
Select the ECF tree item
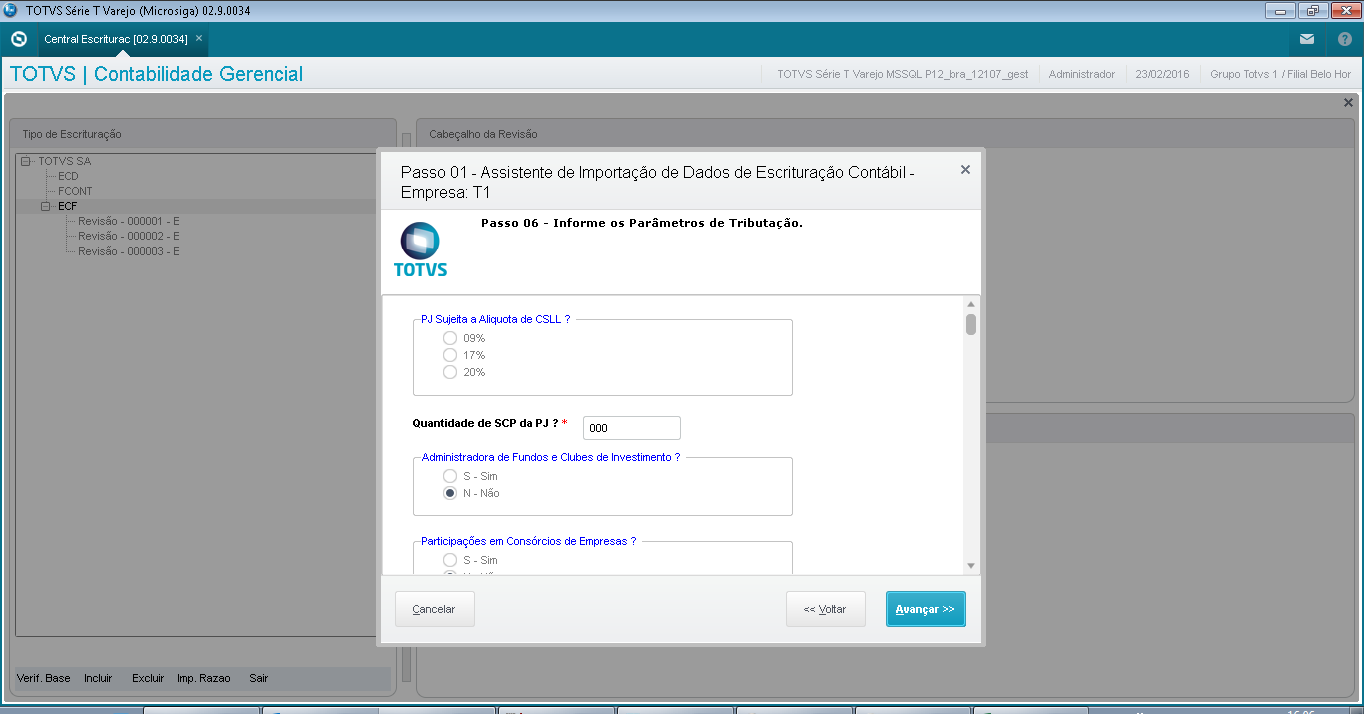coord(67,206)
